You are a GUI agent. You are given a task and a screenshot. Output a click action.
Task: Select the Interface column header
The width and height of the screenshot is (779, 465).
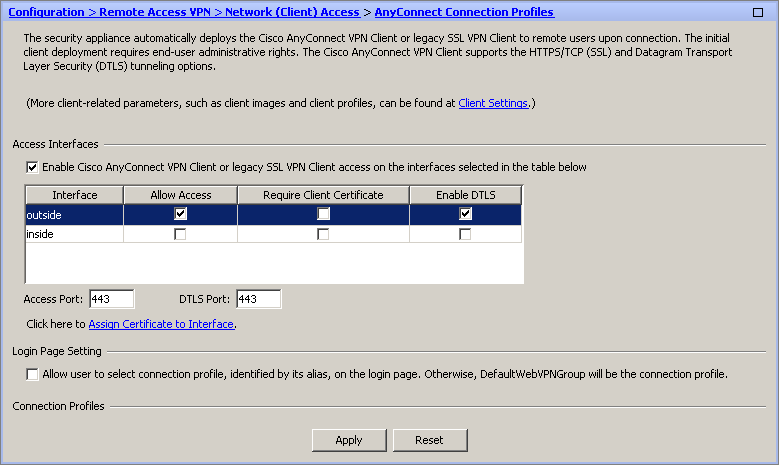[75, 195]
